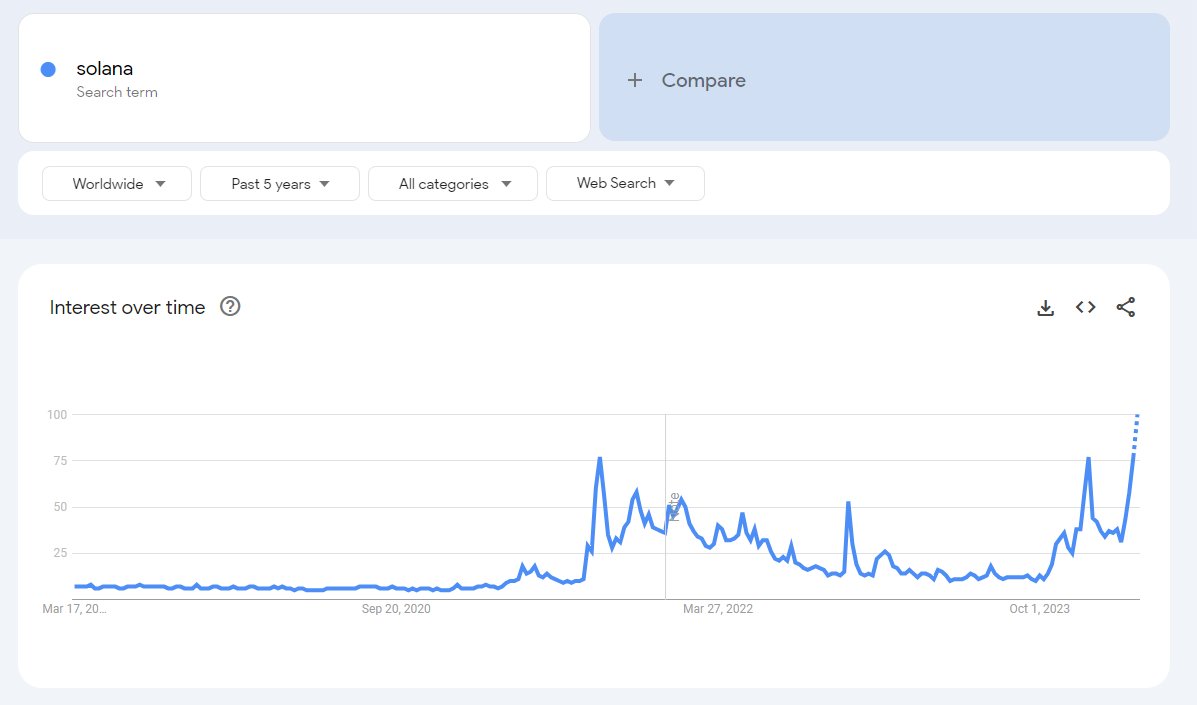Click the 25 value axis label

[60, 552]
